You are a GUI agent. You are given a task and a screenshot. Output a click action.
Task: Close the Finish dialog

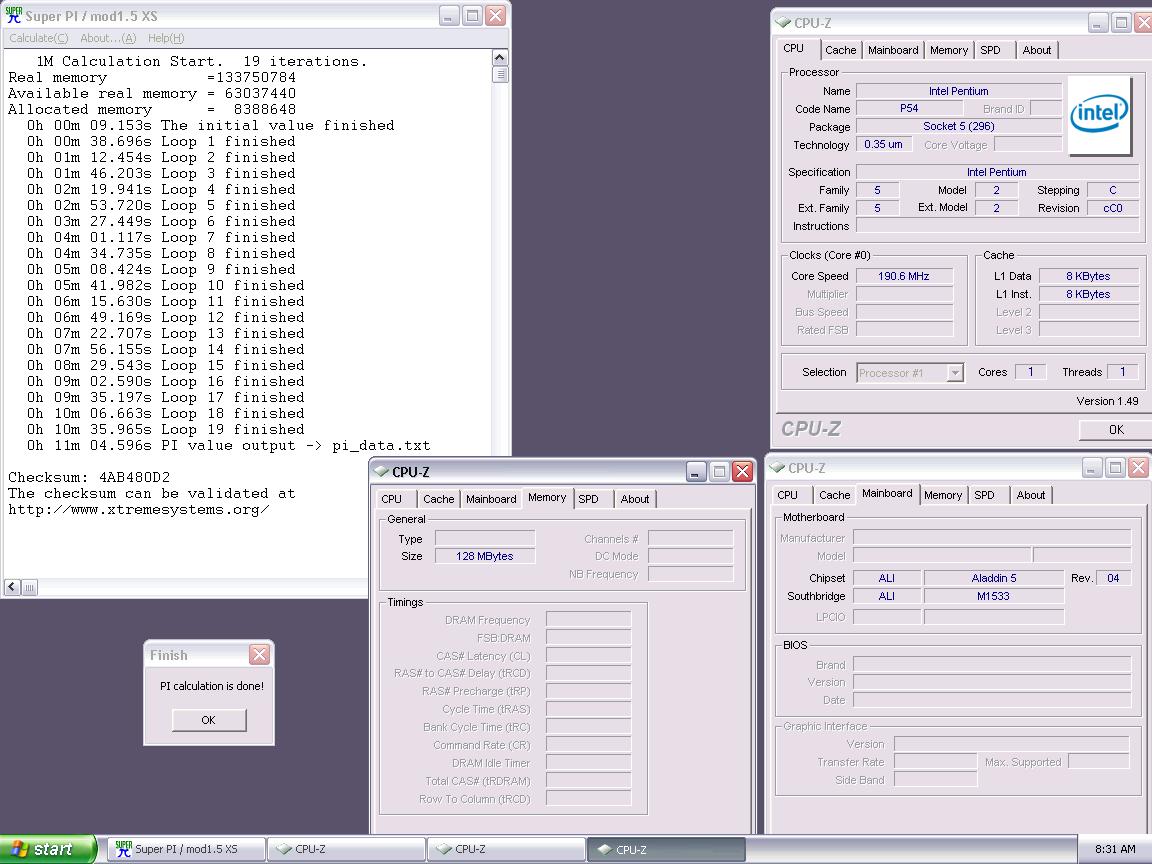[259, 655]
